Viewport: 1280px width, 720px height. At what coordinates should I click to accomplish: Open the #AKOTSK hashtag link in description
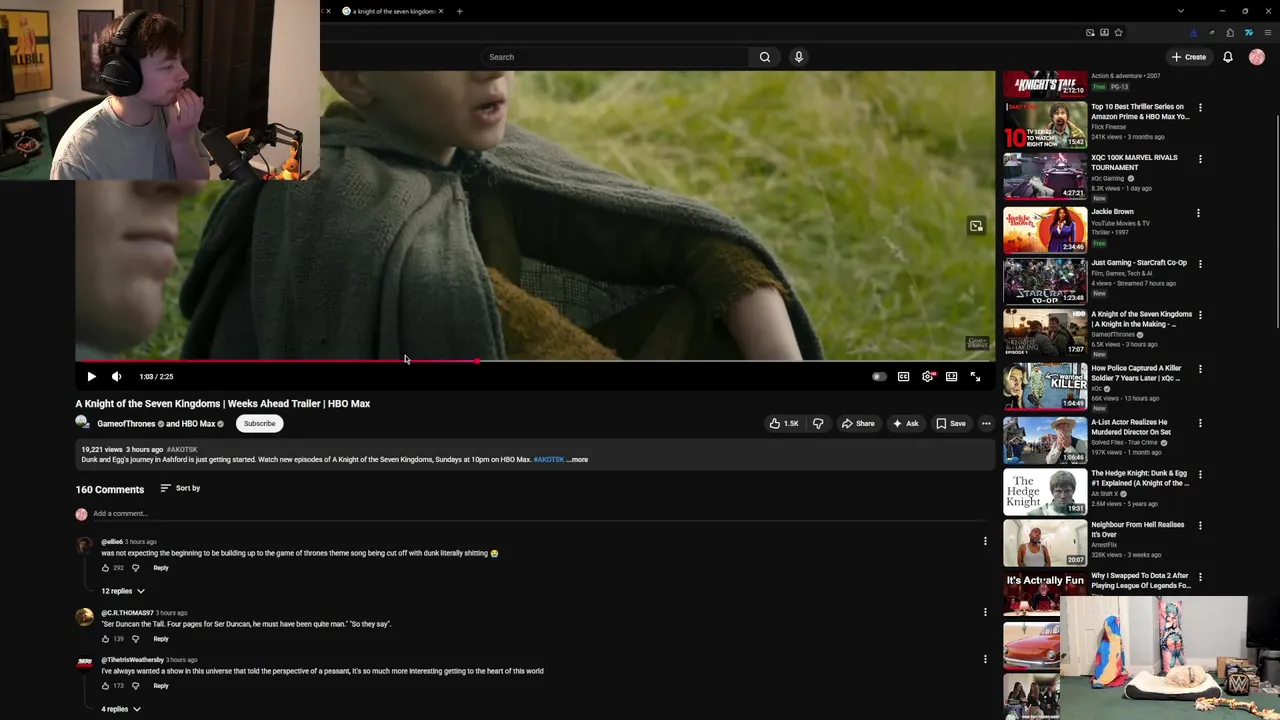pos(548,460)
